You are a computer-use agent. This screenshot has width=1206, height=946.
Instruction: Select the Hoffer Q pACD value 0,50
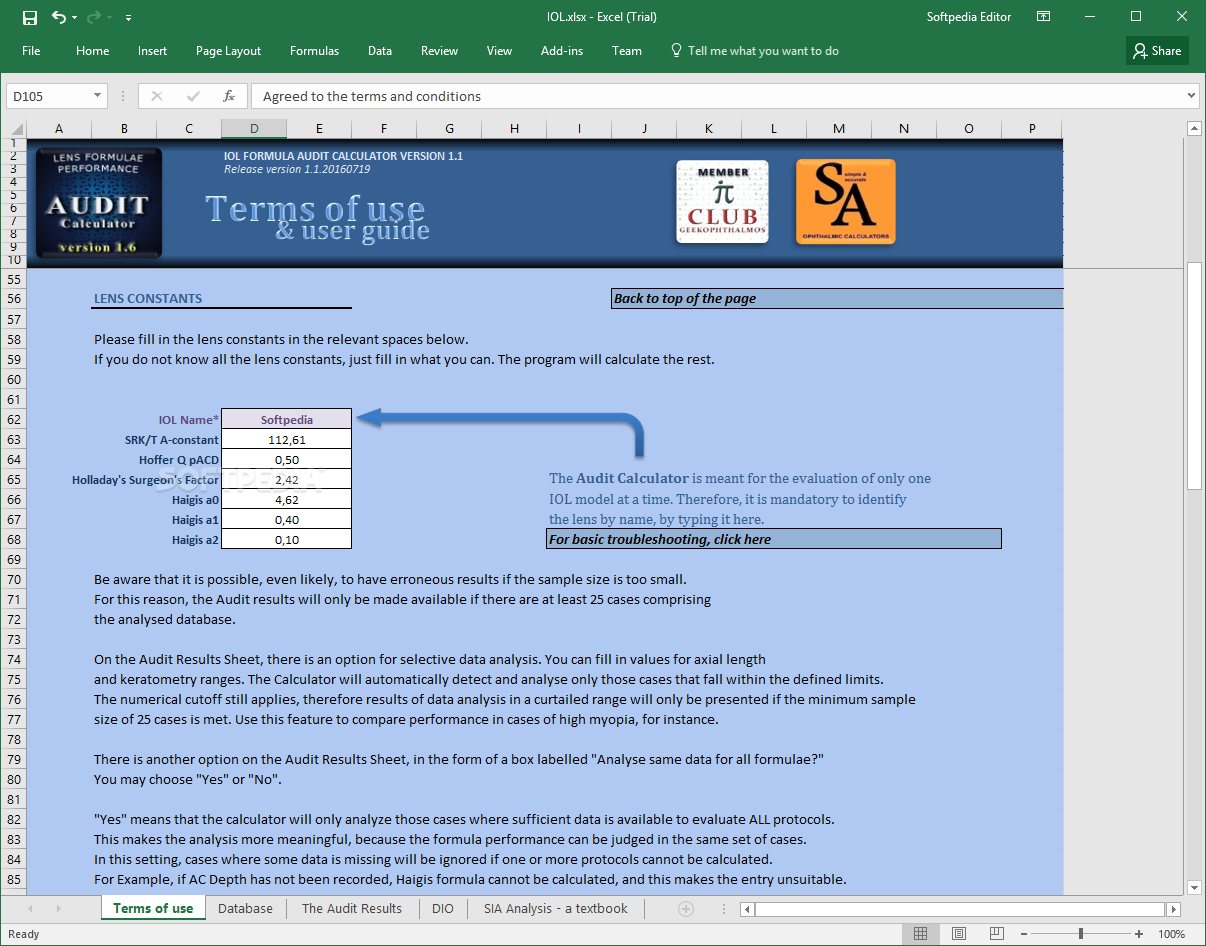(286, 459)
